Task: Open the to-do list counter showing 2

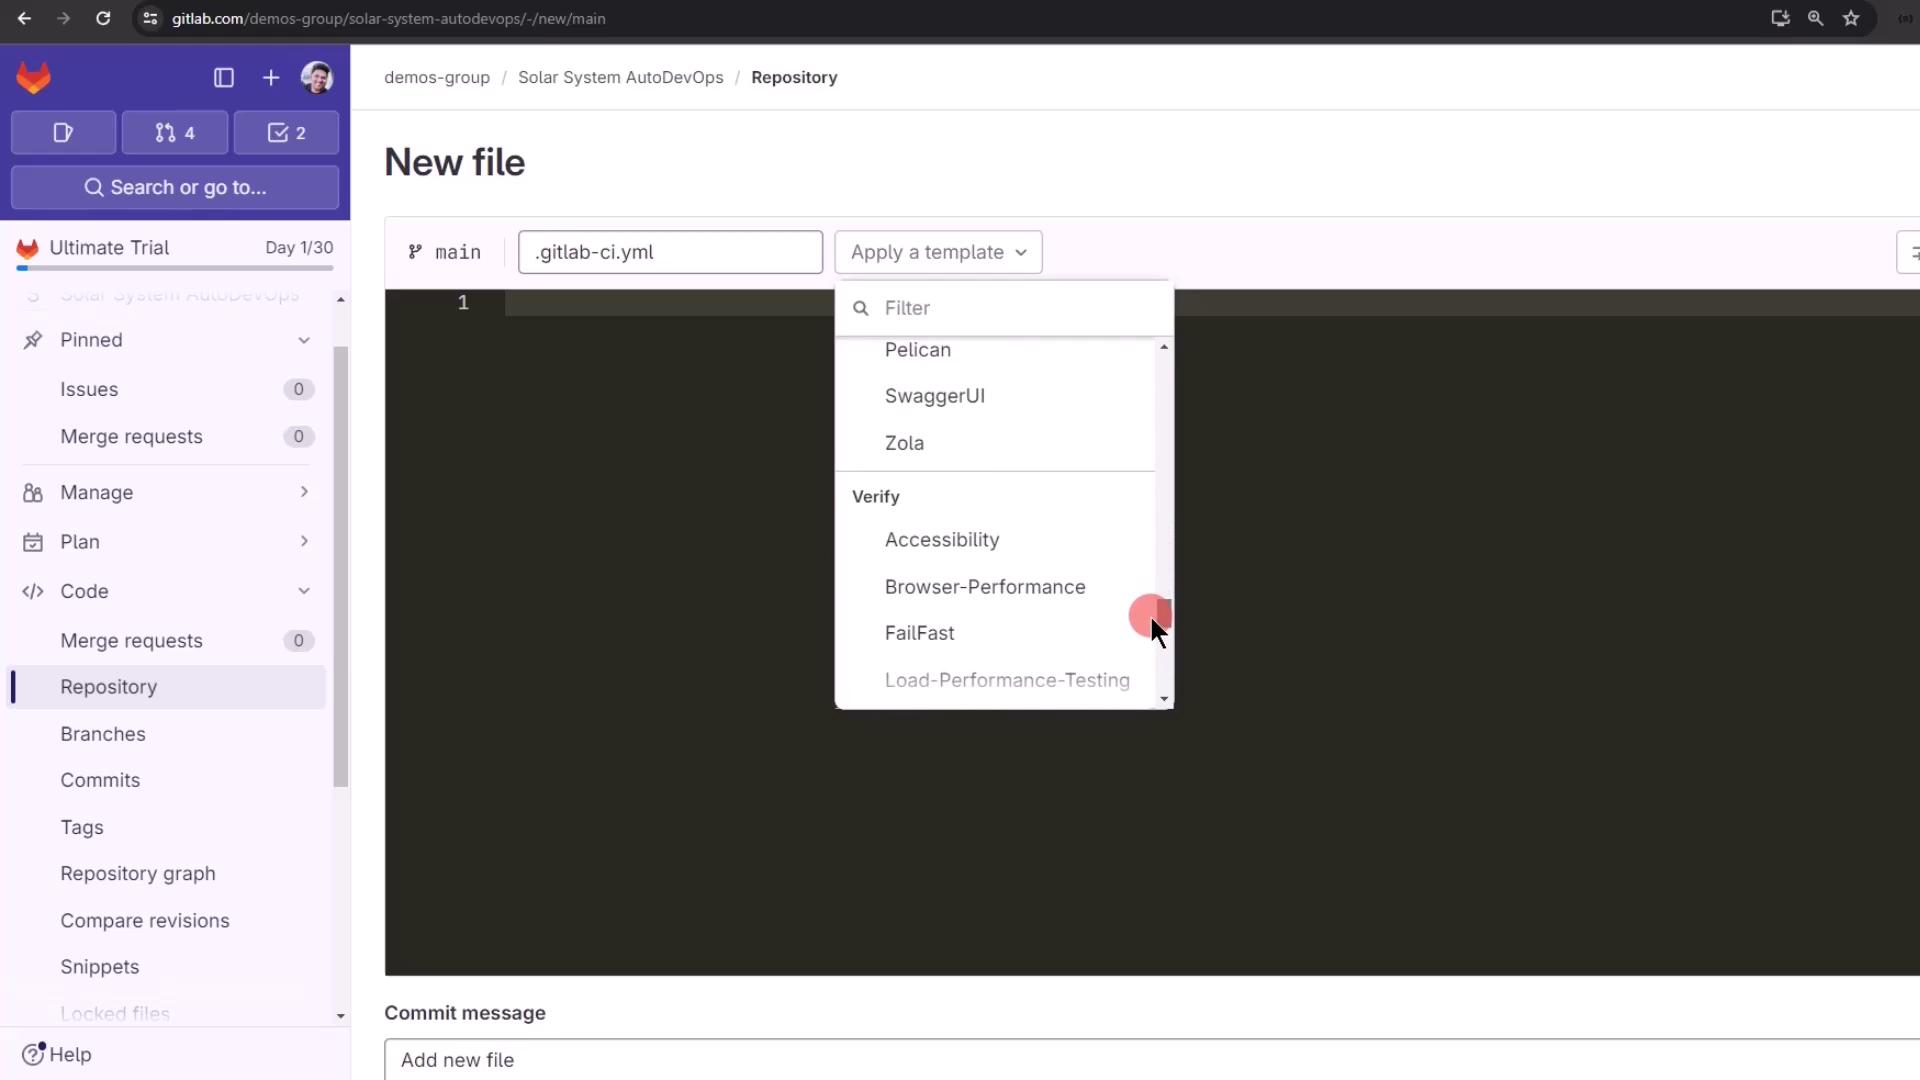Action: pyautogui.click(x=286, y=133)
